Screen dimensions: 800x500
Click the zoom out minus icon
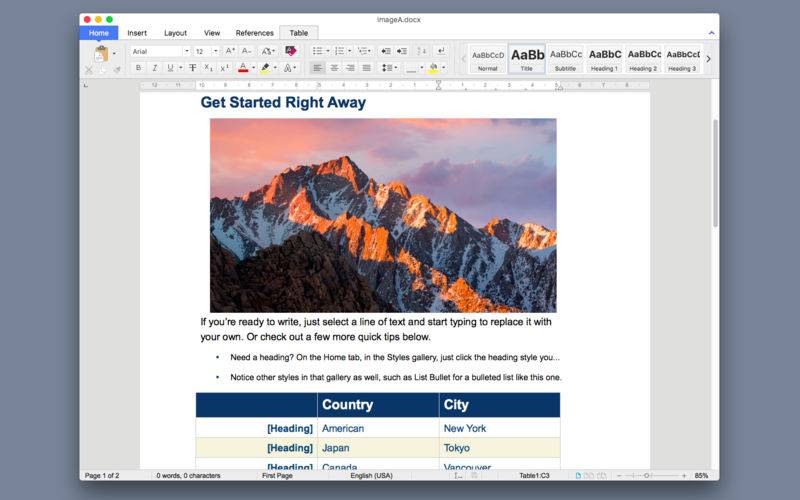click(619, 476)
